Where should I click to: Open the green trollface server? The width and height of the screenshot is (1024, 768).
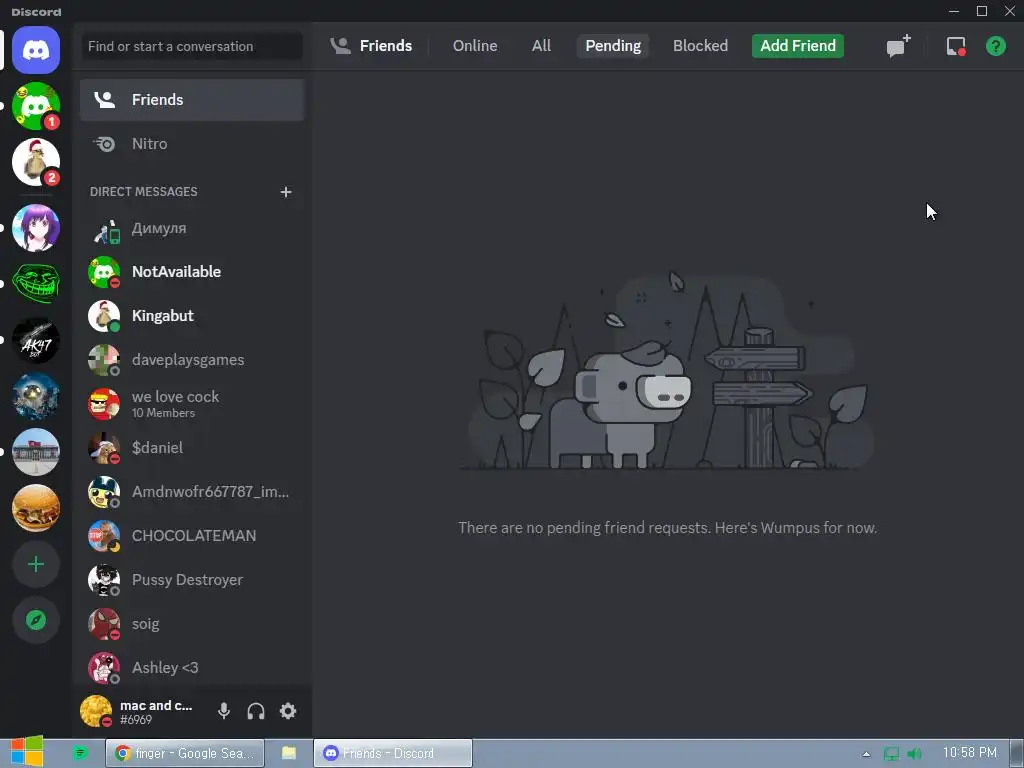click(x=36, y=284)
